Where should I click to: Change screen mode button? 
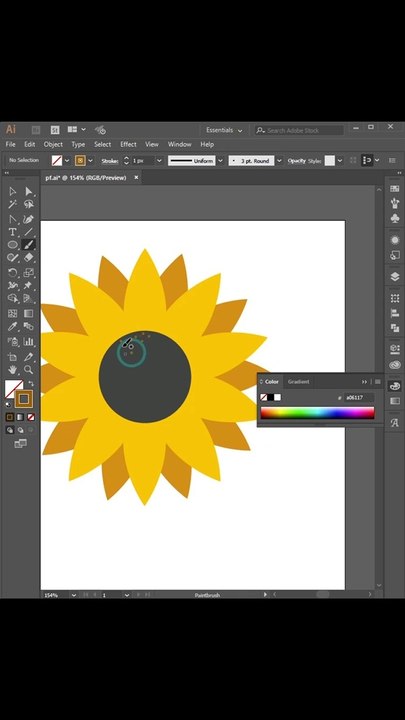[20, 444]
